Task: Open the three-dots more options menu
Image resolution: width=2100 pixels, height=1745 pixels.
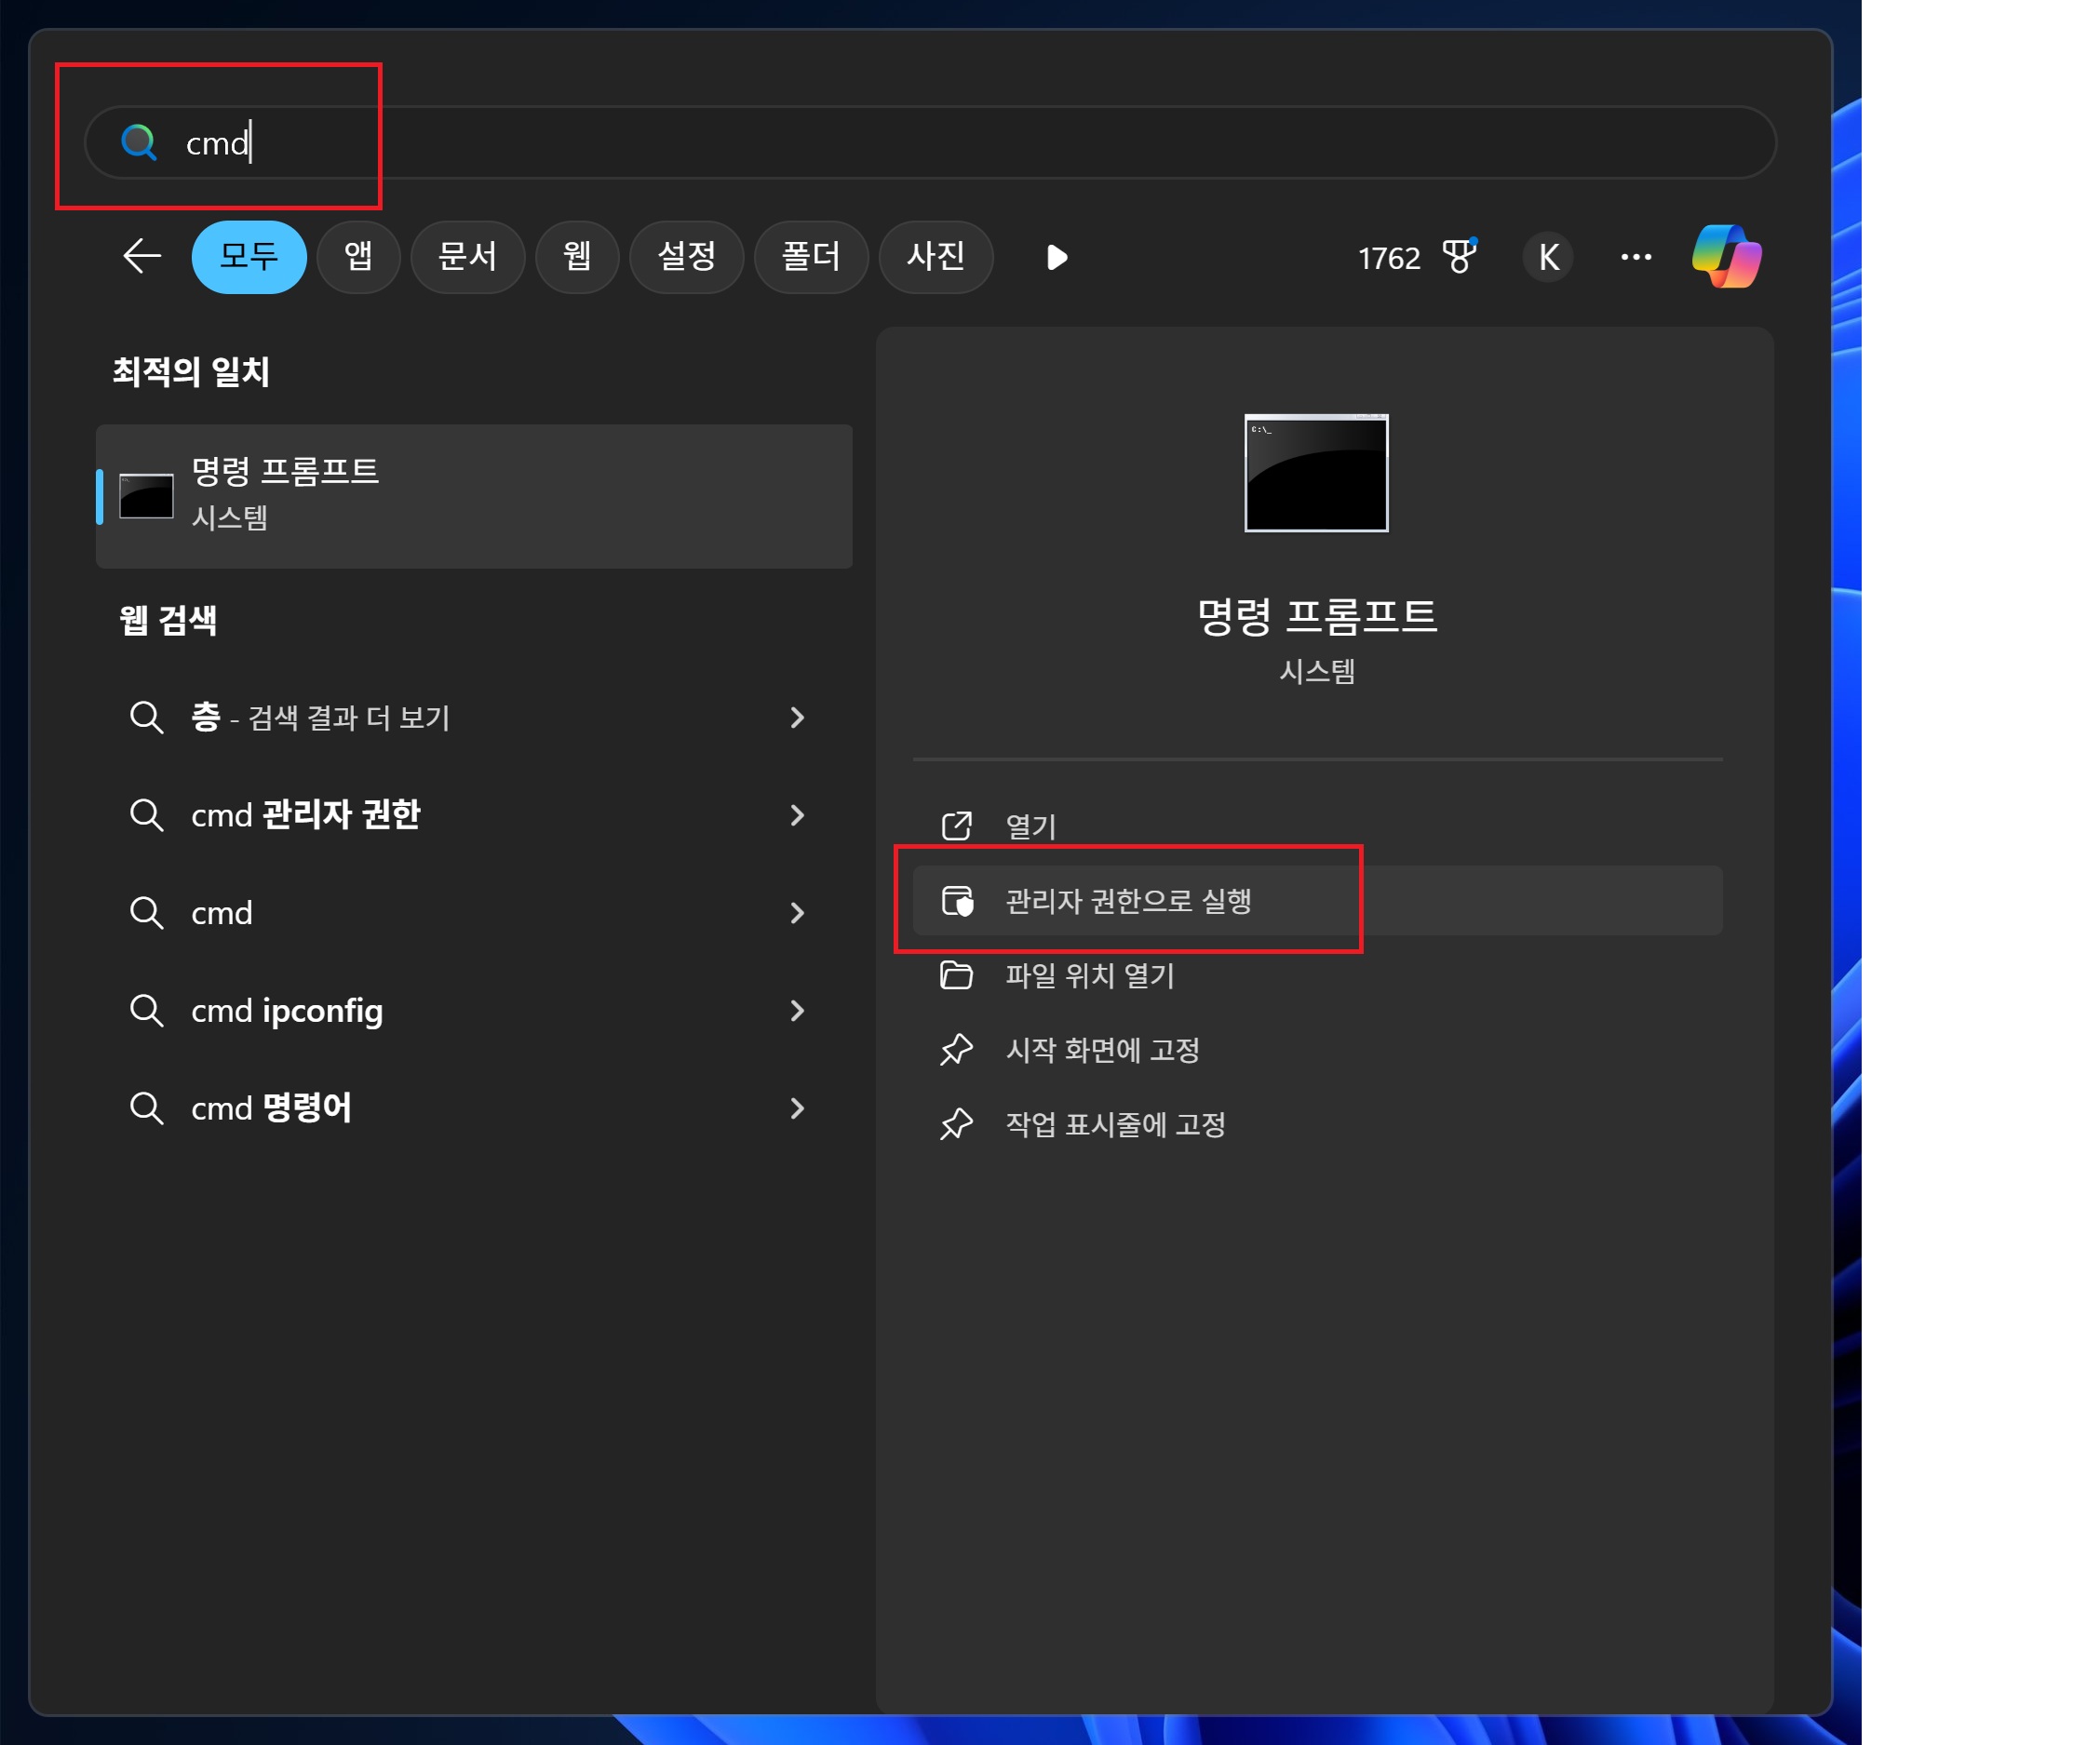Action: coord(1636,257)
